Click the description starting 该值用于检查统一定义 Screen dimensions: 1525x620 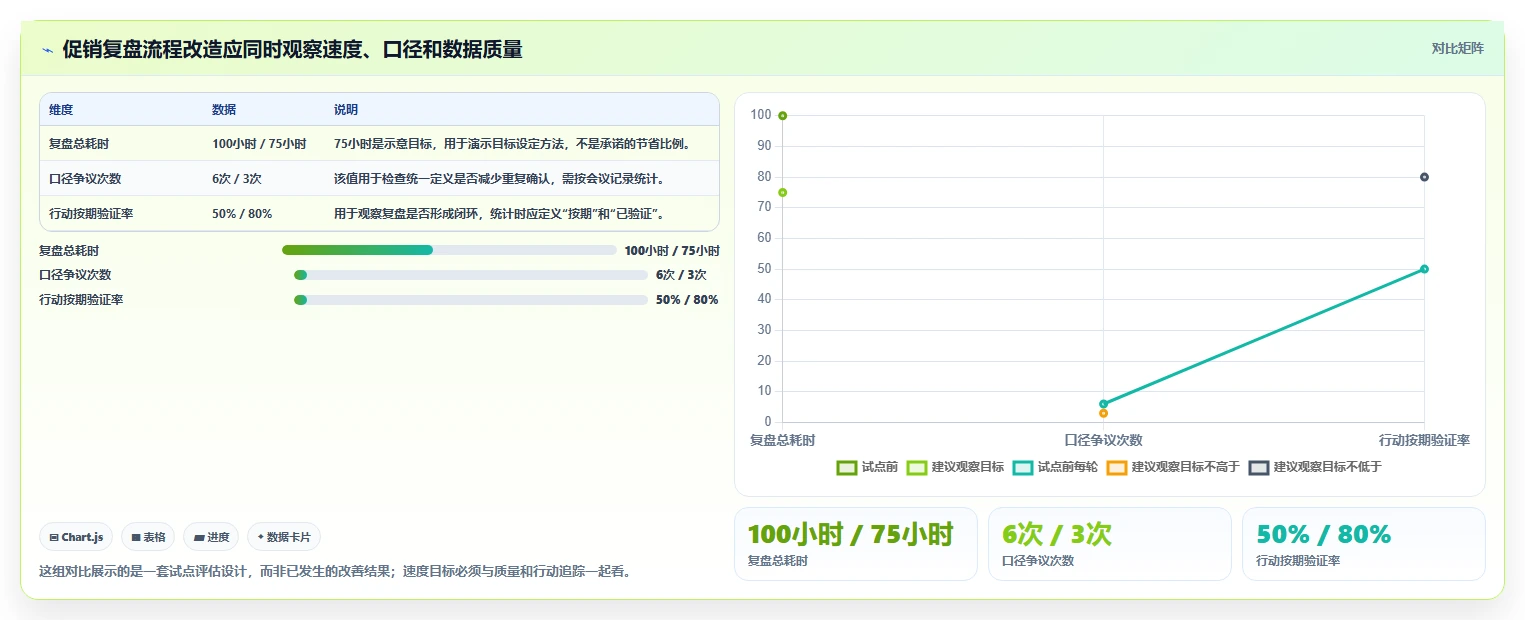click(499, 179)
